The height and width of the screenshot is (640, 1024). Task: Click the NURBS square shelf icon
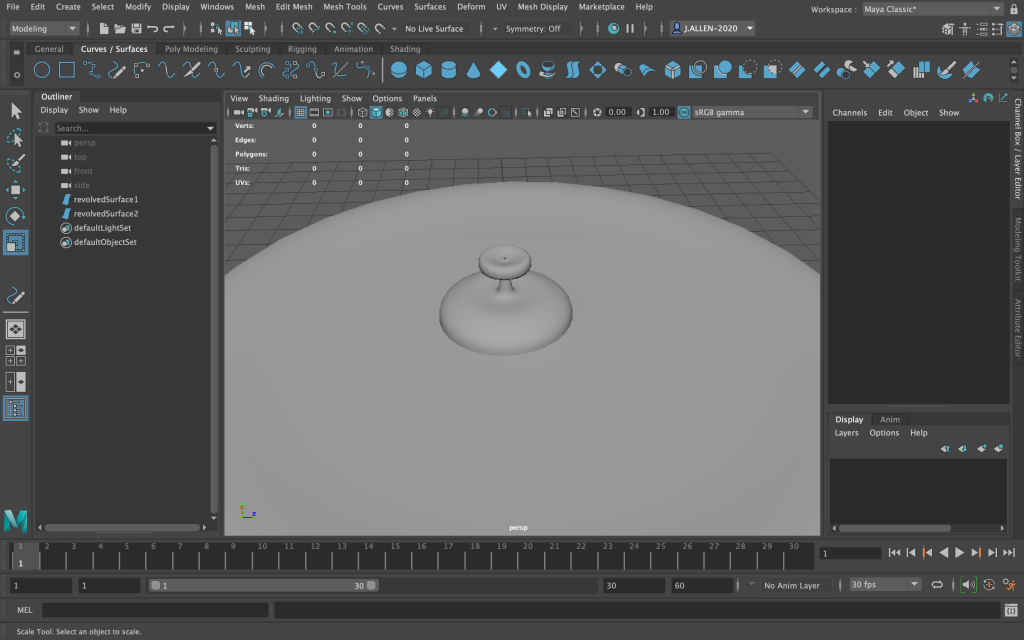click(x=66, y=70)
